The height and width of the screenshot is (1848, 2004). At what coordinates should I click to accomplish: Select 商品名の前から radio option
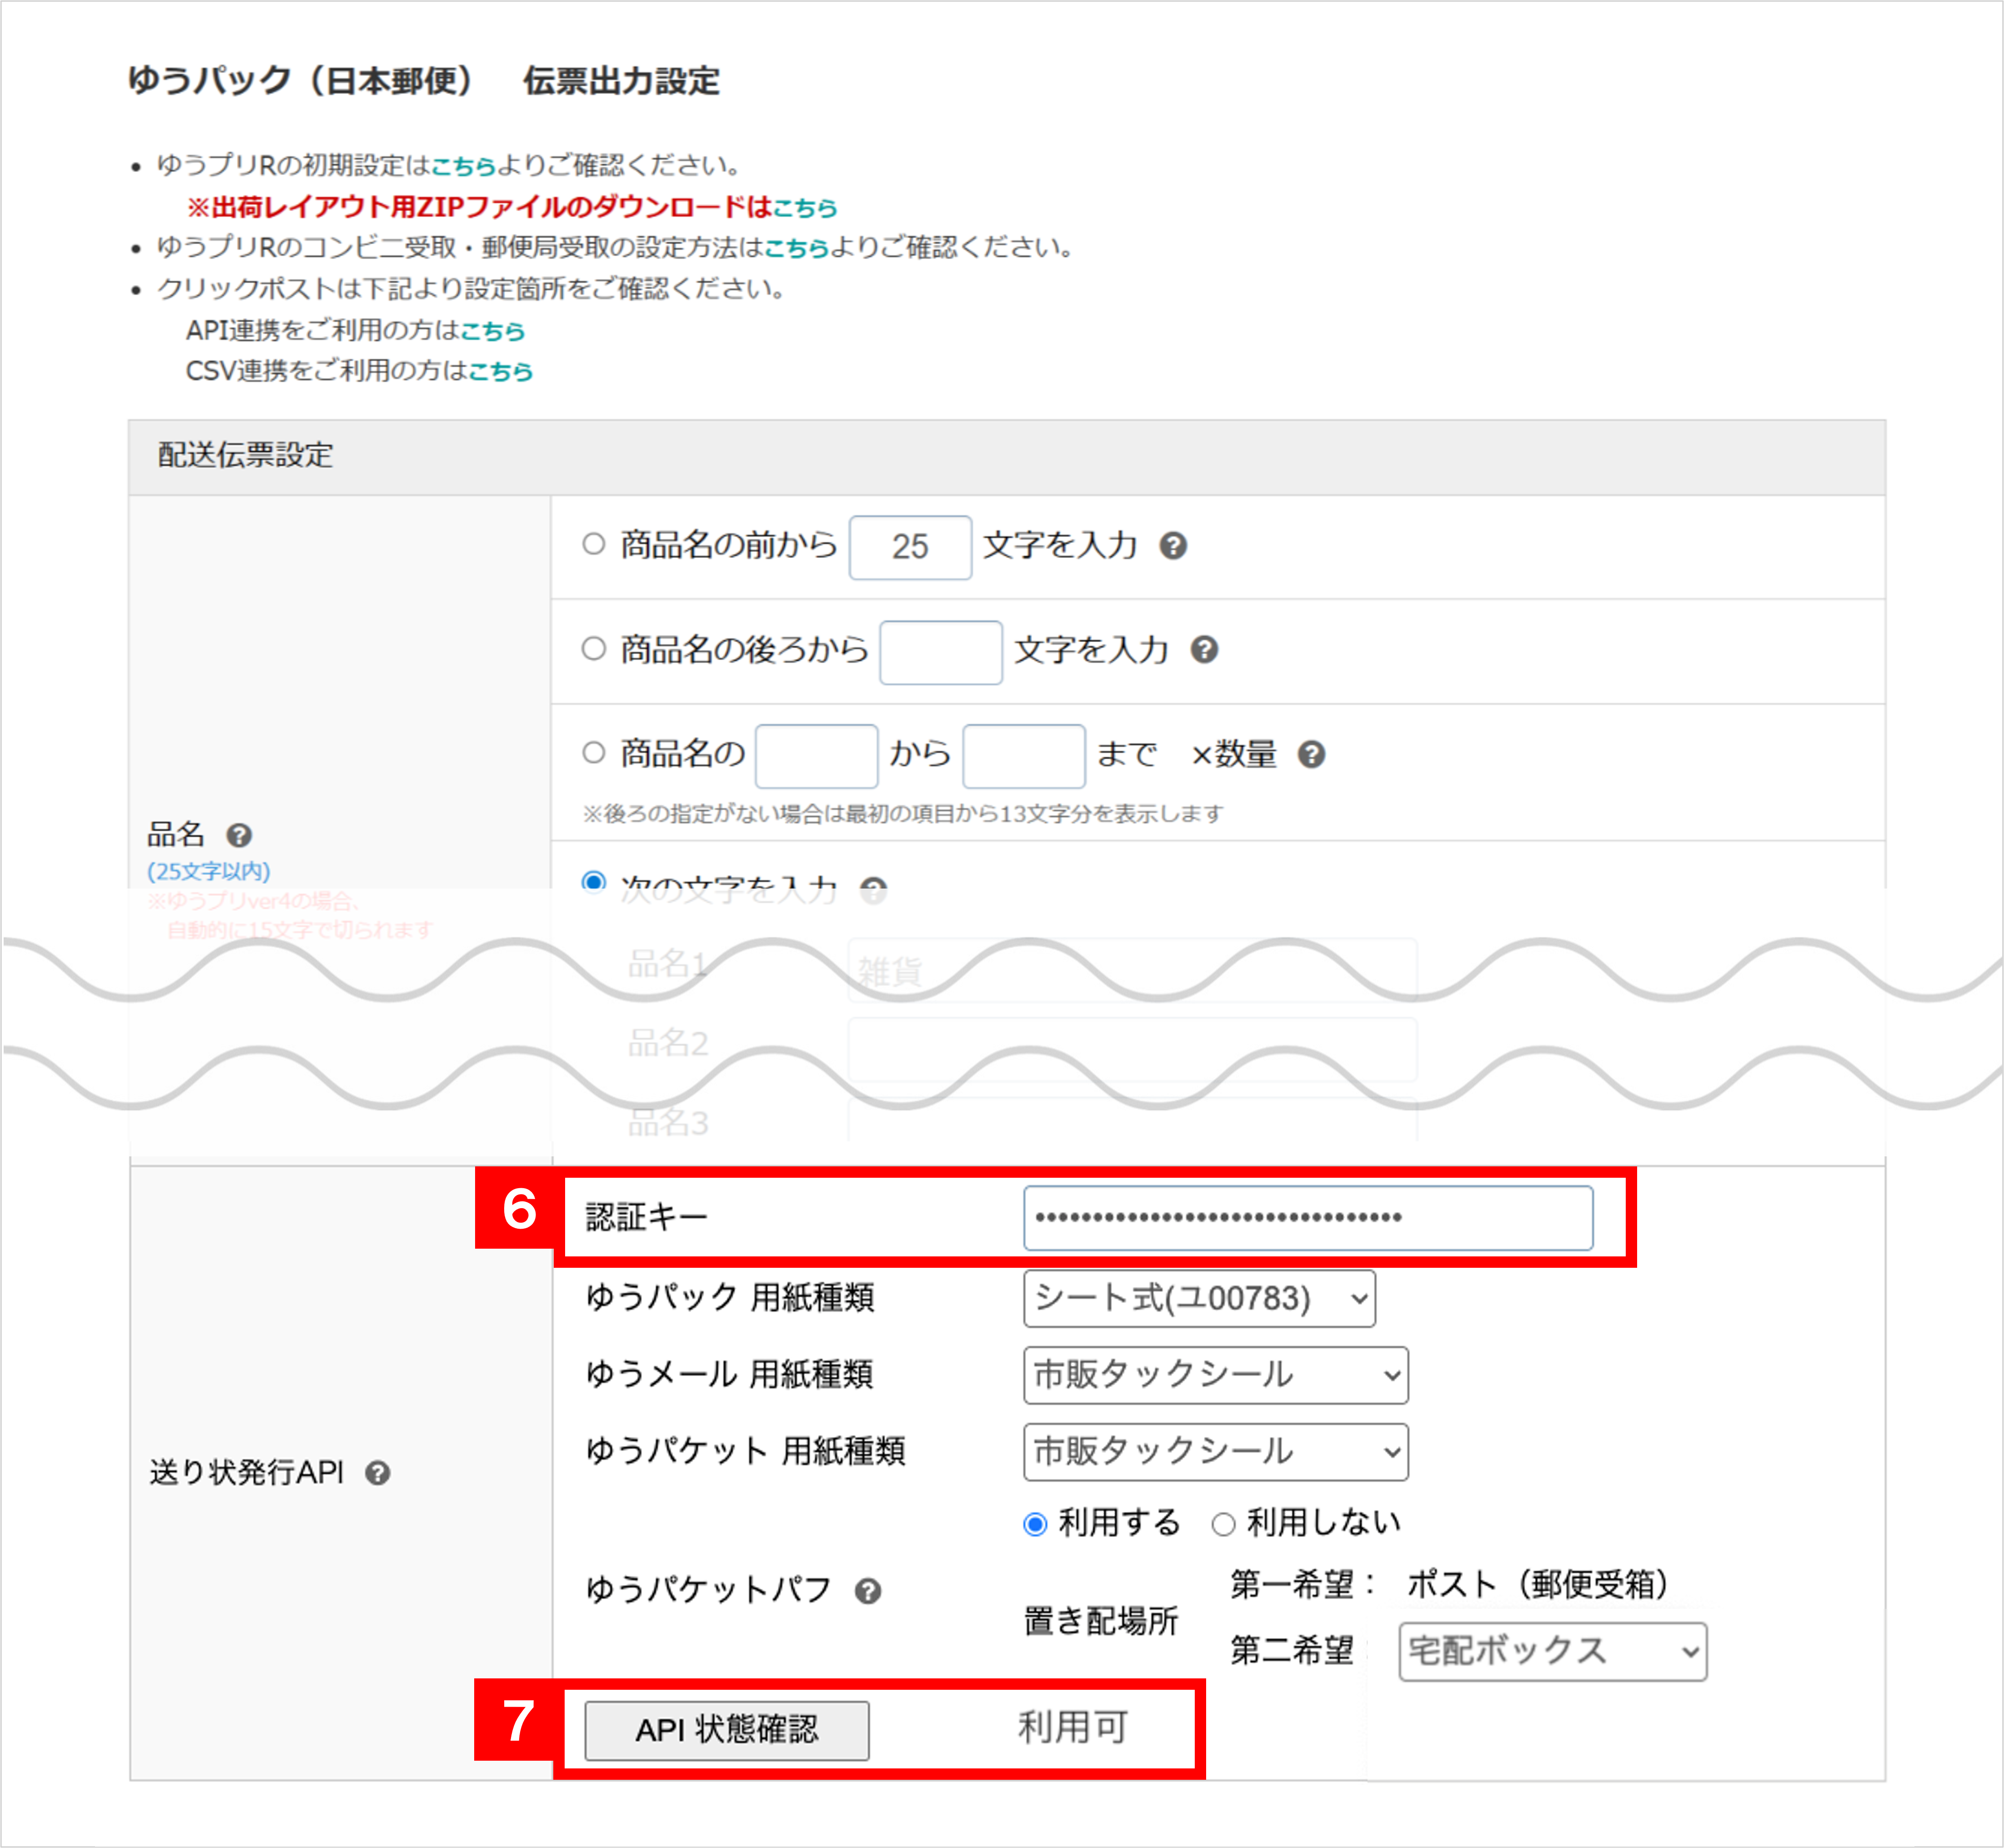pos(594,544)
